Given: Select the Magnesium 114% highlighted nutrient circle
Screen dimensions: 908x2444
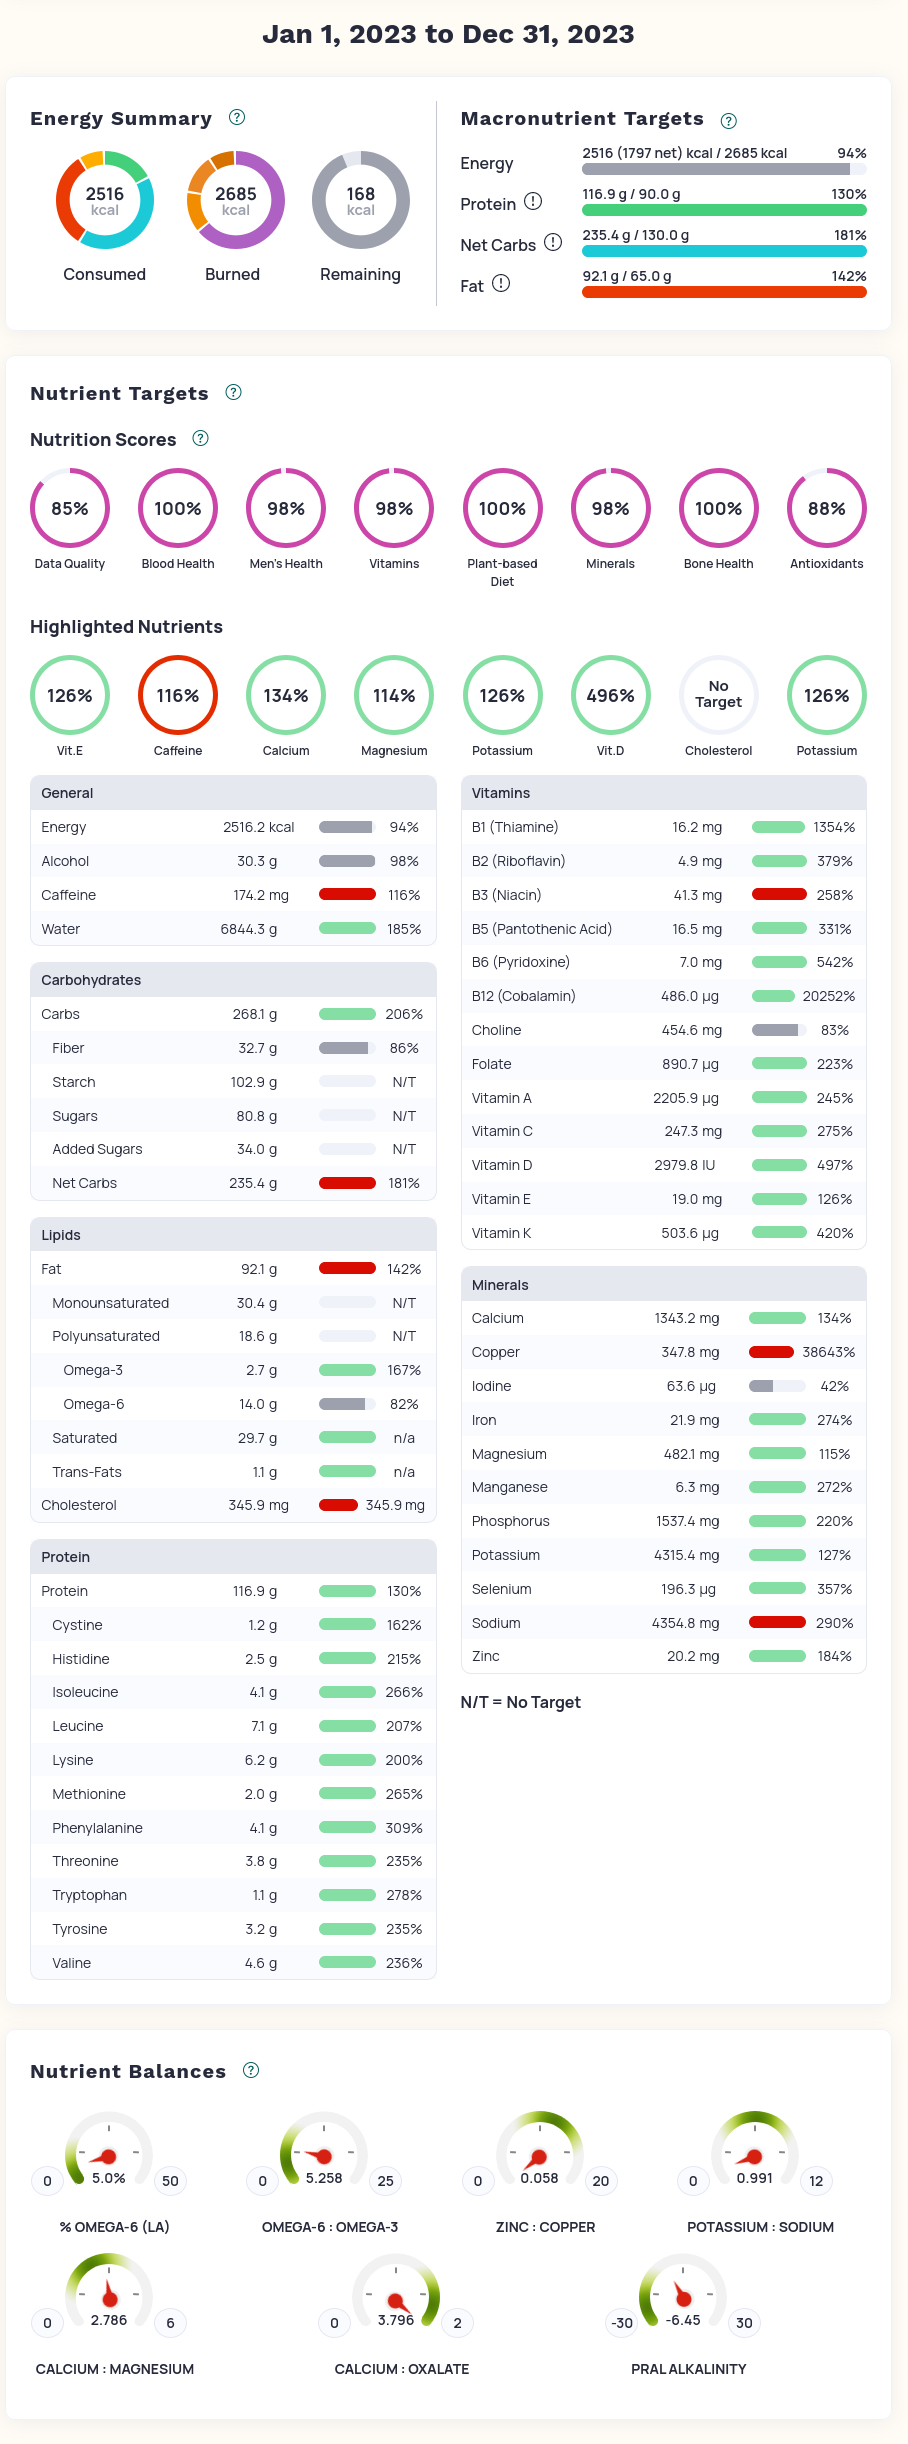Looking at the screenshot, I should [x=394, y=695].
